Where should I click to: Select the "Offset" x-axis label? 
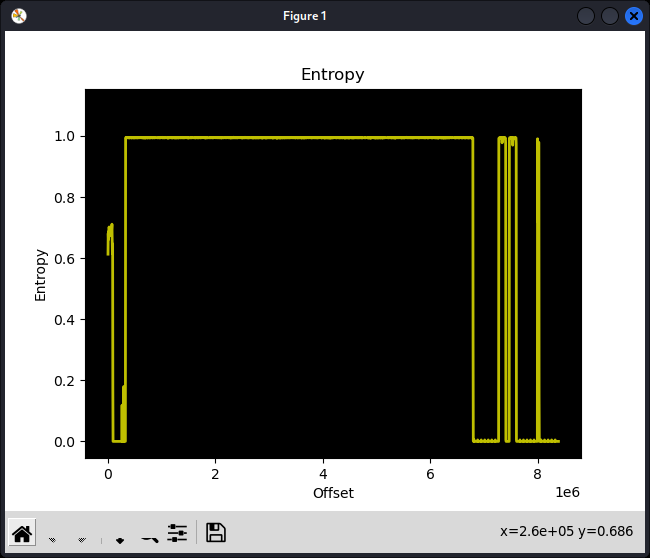333,493
